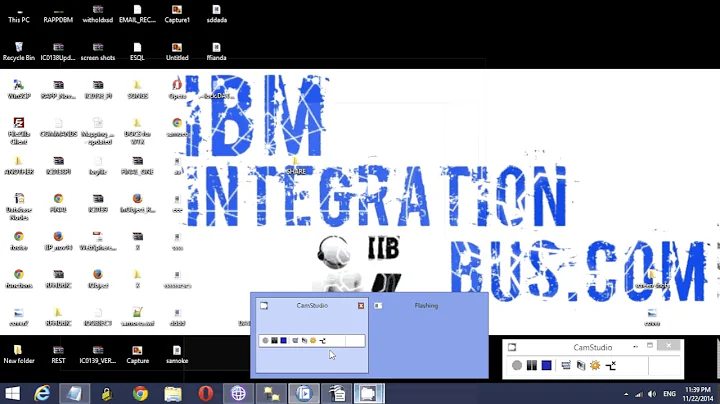Select the samoke file on desktop
This screenshot has width=720, height=404.
tap(177, 354)
